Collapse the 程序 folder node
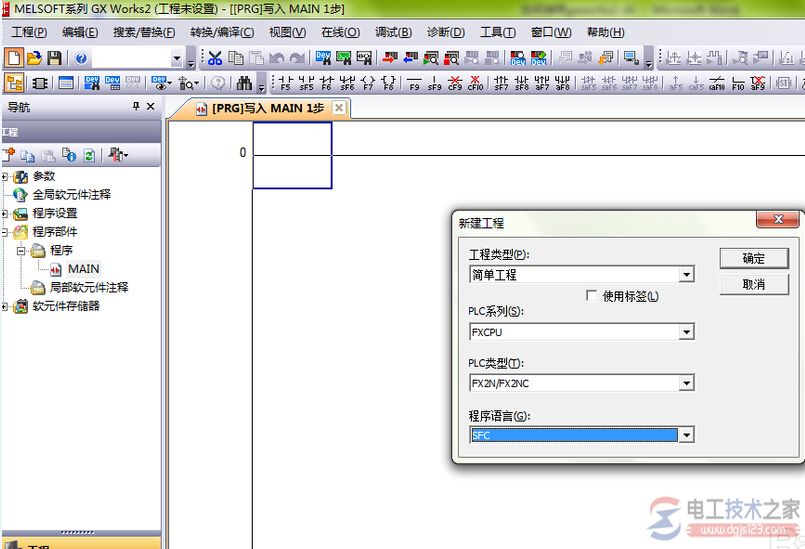This screenshot has width=805, height=549. [x=21, y=251]
